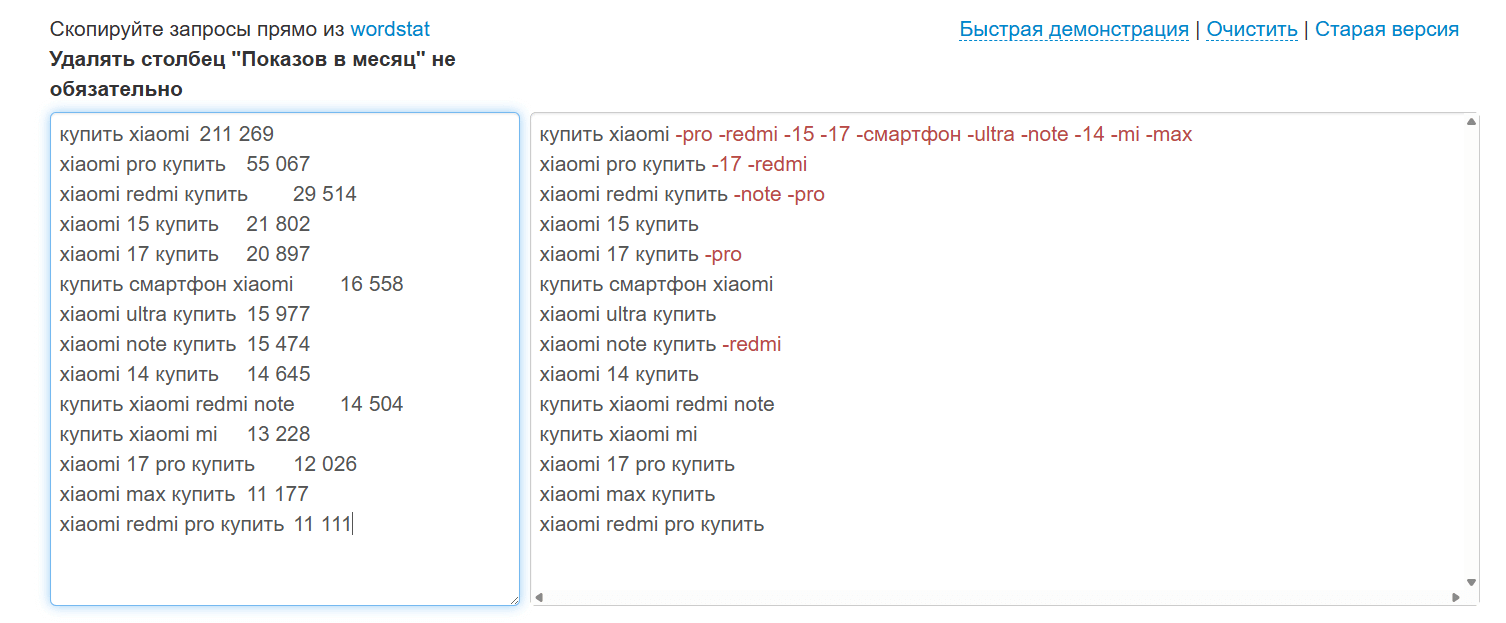The width and height of the screenshot is (1506, 623).
Task: Click the red minus-words after first result "купить xiaomi"
Action: click(933, 134)
